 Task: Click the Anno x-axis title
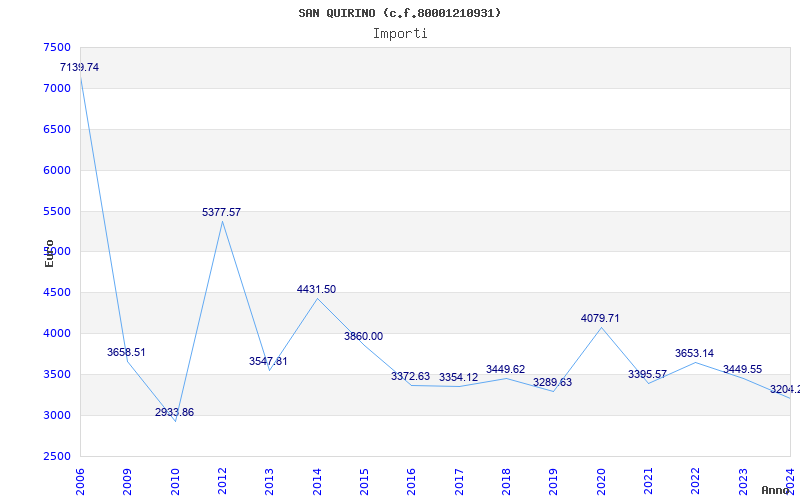776,490
